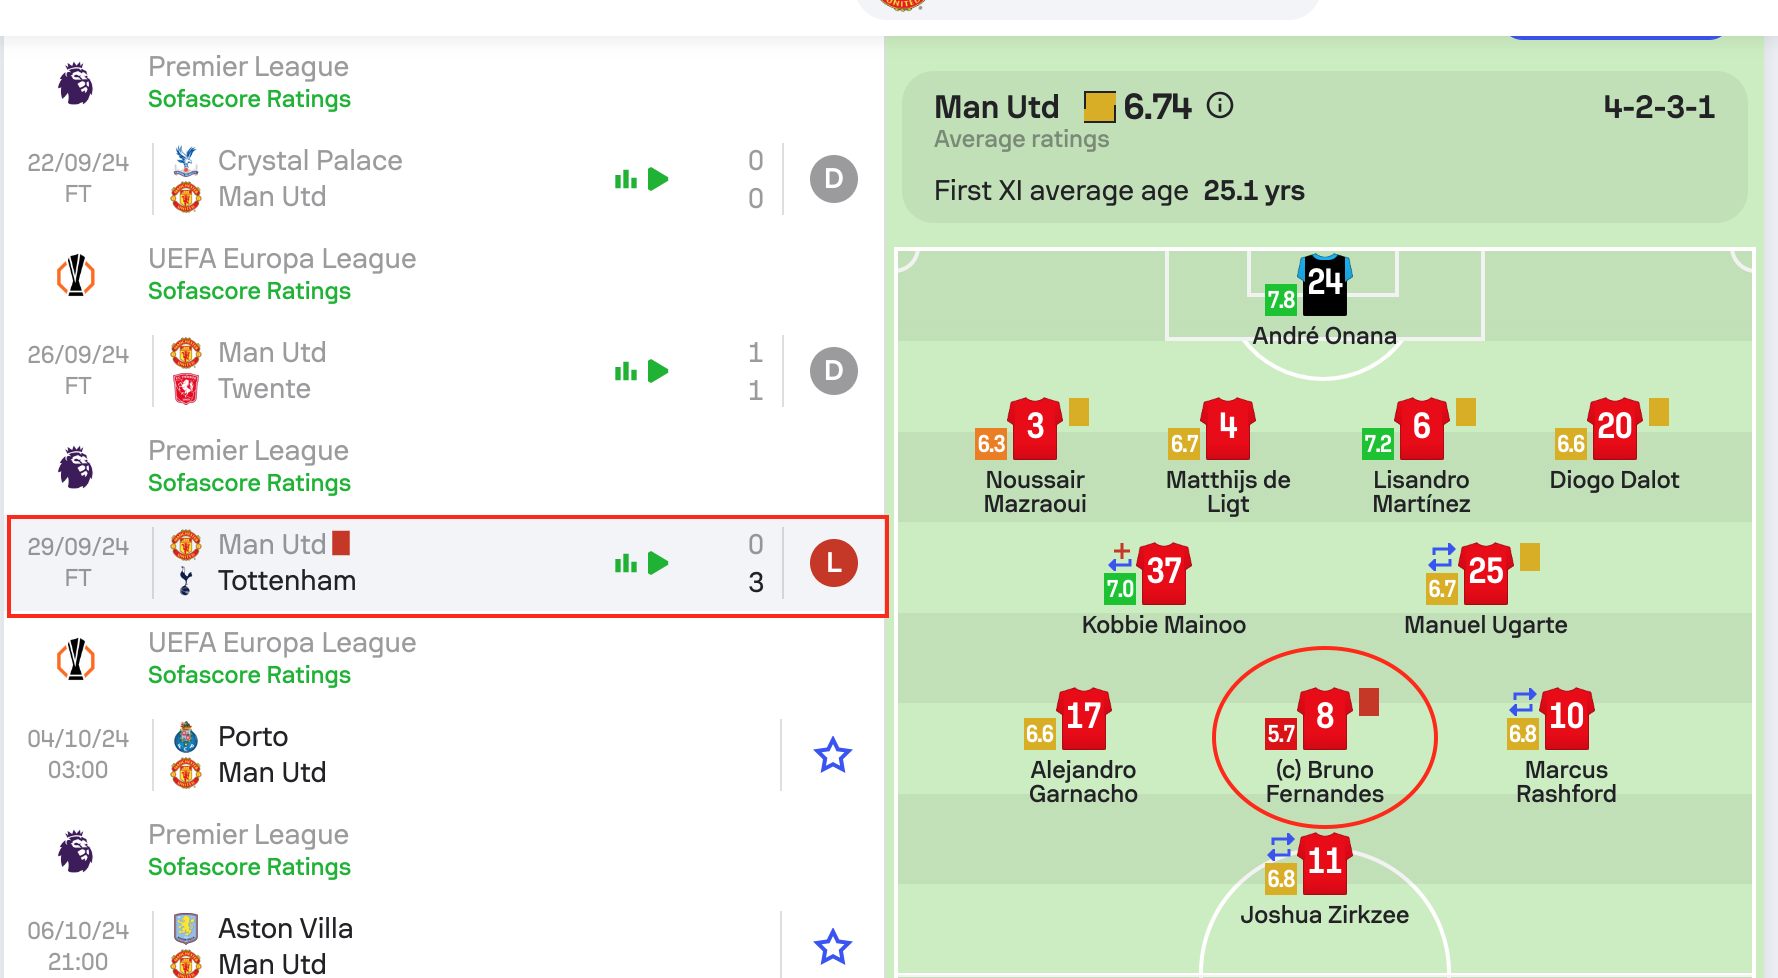Open the first Premier League Sofascore Ratings link
1778x978 pixels.
click(x=249, y=99)
